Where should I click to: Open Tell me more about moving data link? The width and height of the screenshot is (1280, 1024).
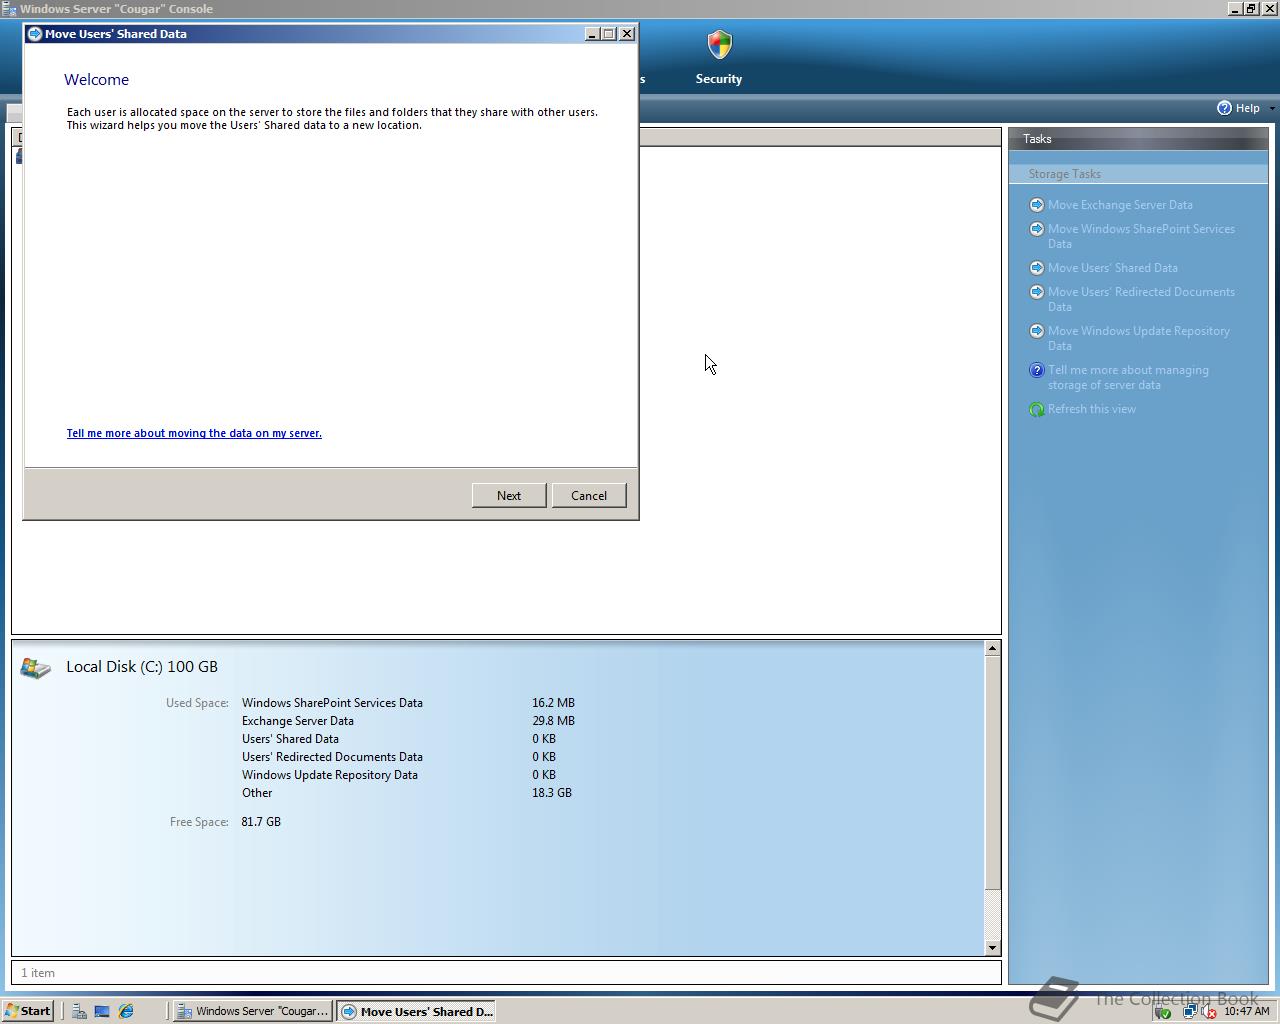click(x=194, y=433)
